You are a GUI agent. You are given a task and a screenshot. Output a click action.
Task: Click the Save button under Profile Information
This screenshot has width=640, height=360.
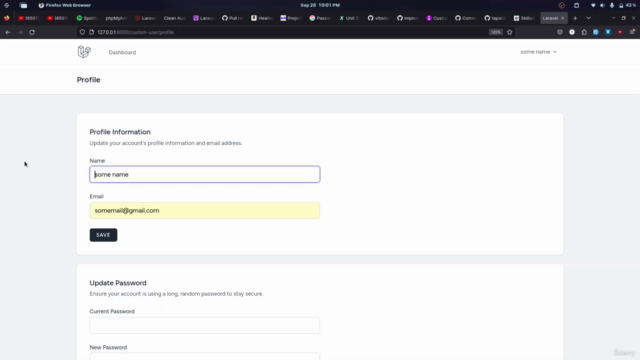pyautogui.click(x=103, y=235)
